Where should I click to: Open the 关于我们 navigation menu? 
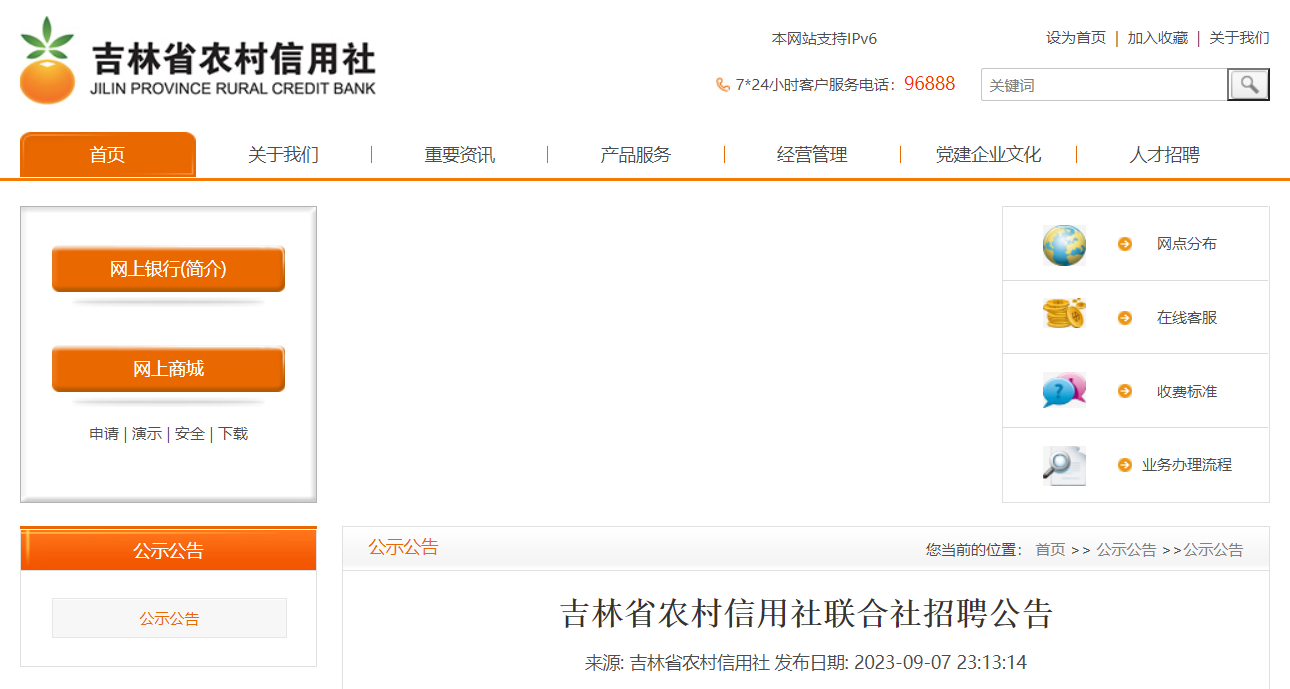(x=283, y=155)
